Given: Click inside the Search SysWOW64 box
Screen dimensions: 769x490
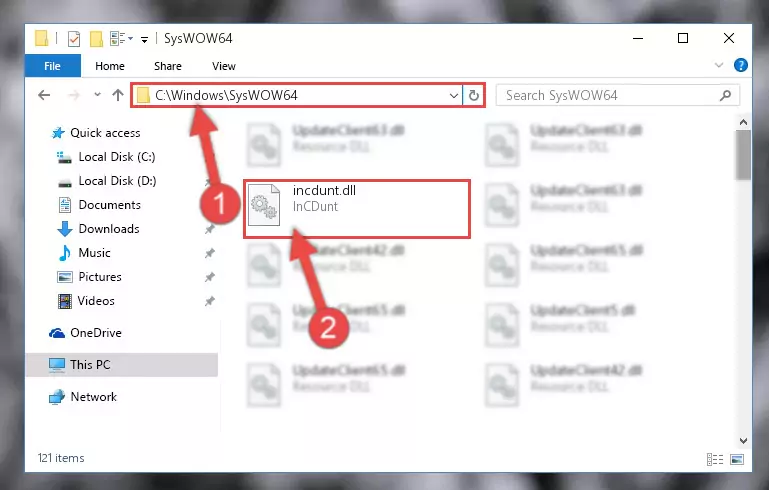Looking at the screenshot, I should click(x=608, y=95).
